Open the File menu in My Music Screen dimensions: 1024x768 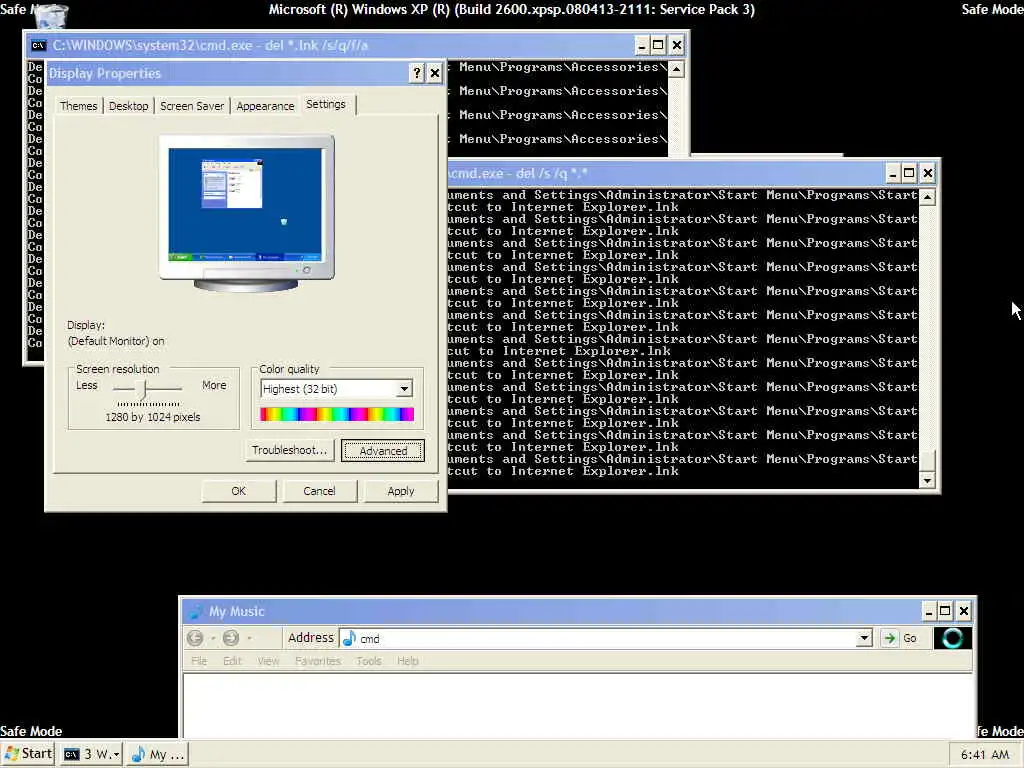point(199,661)
